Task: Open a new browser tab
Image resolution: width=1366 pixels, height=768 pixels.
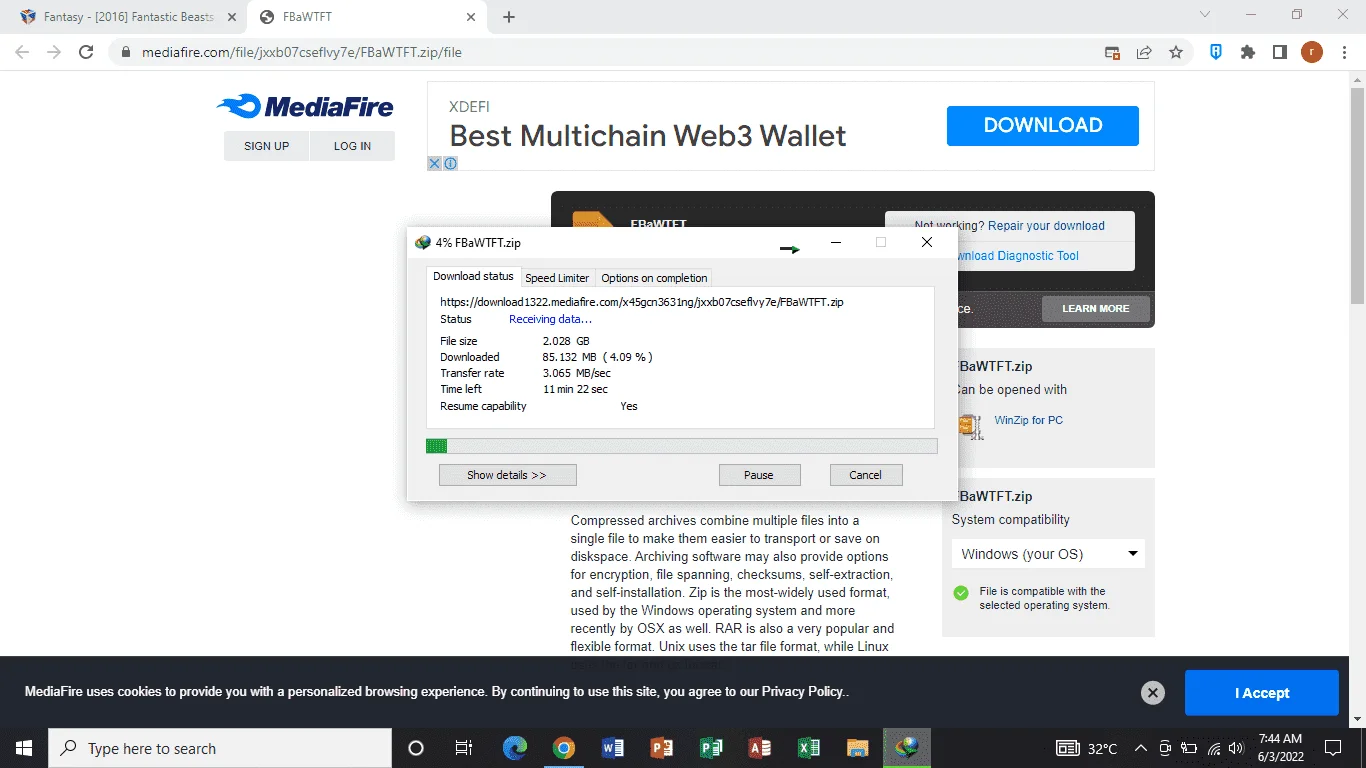Action: pos(509,17)
